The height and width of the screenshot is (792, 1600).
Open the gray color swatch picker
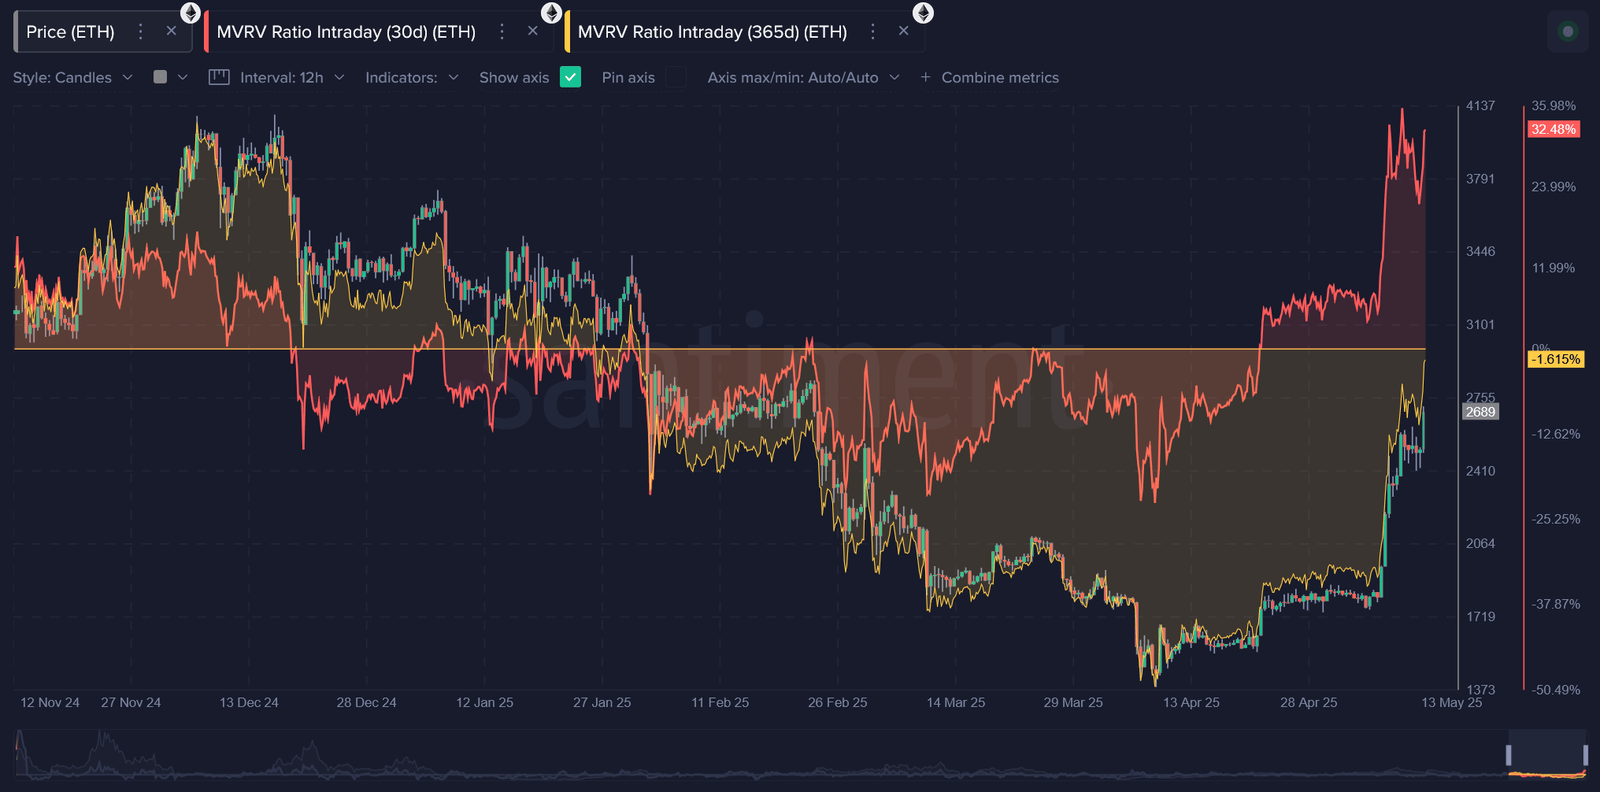[x=160, y=77]
